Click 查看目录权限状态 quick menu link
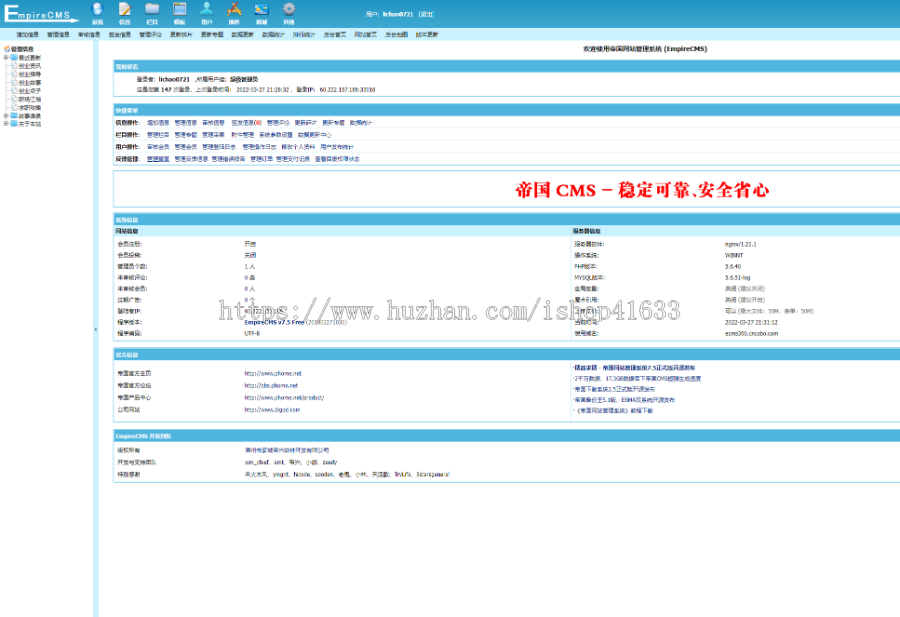Image resolution: width=900 pixels, height=617 pixels. [x=337, y=159]
